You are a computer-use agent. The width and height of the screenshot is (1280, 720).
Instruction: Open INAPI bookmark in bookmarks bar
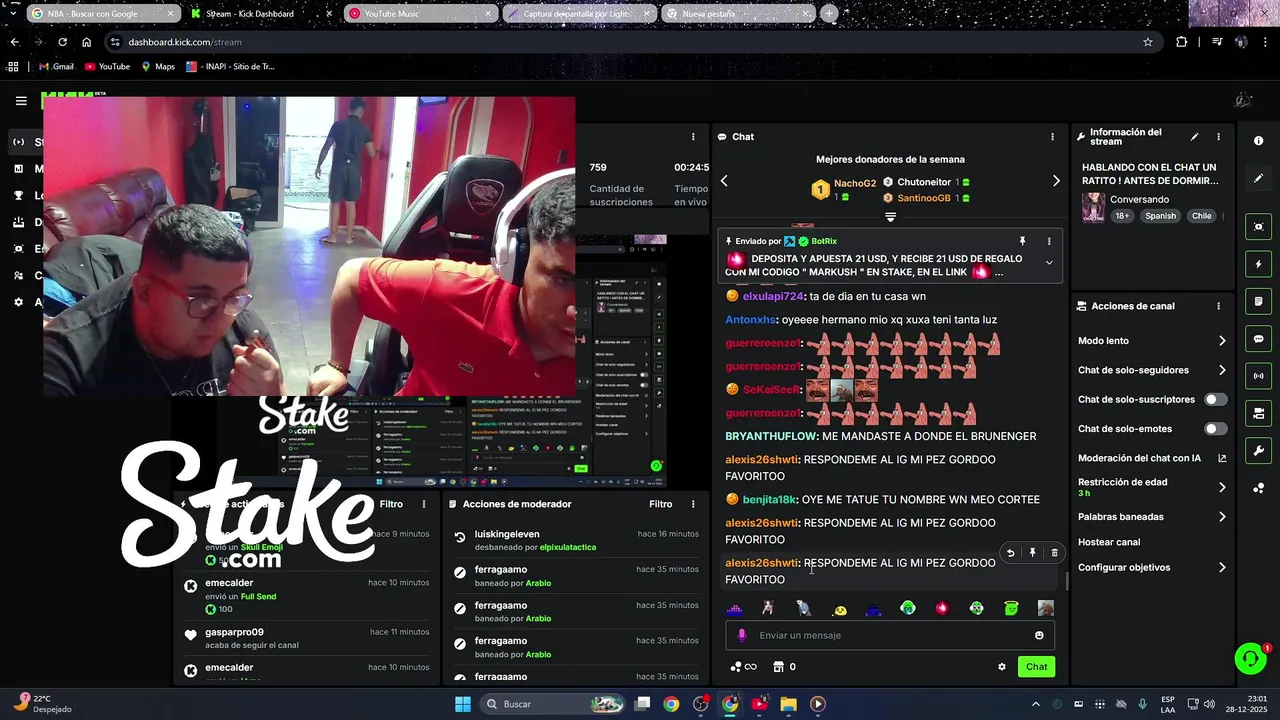(x=230, y=67)
